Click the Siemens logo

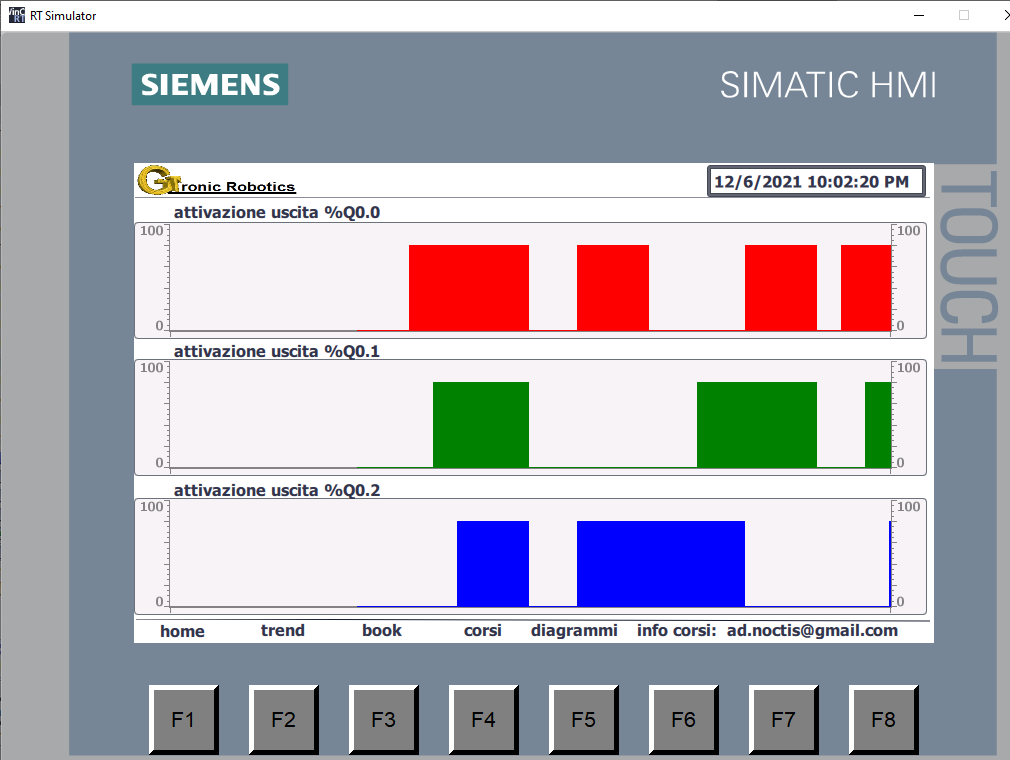[x=210, y=85]
